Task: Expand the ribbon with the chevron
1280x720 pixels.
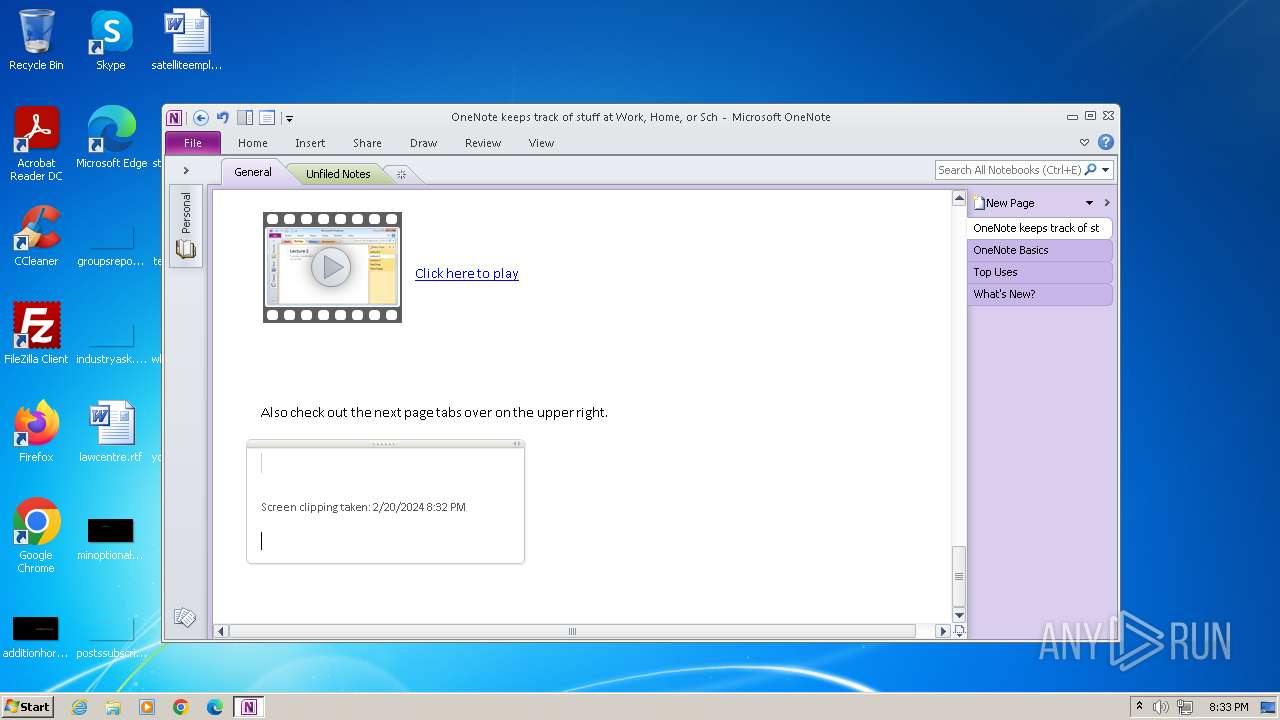Action: point(1085,143)
